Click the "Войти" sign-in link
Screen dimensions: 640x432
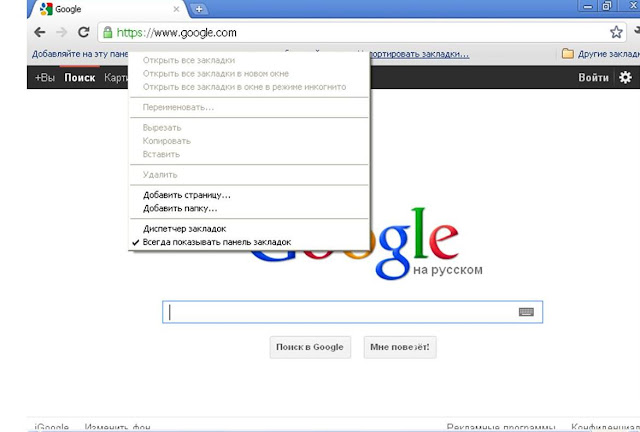[593, 78]
